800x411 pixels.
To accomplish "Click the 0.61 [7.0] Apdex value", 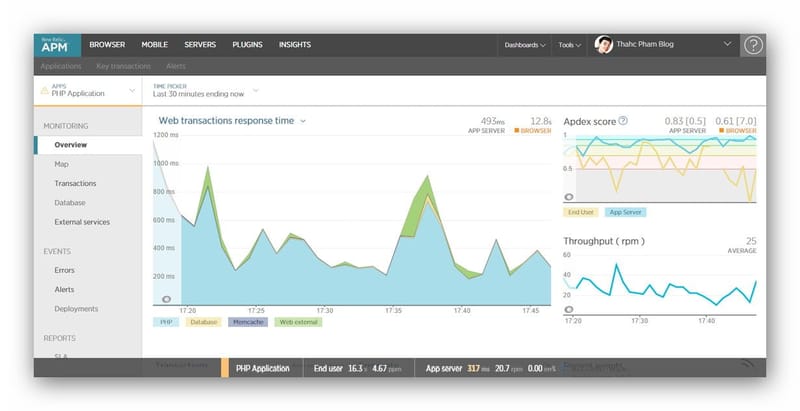I will click(x=736, y=121).
